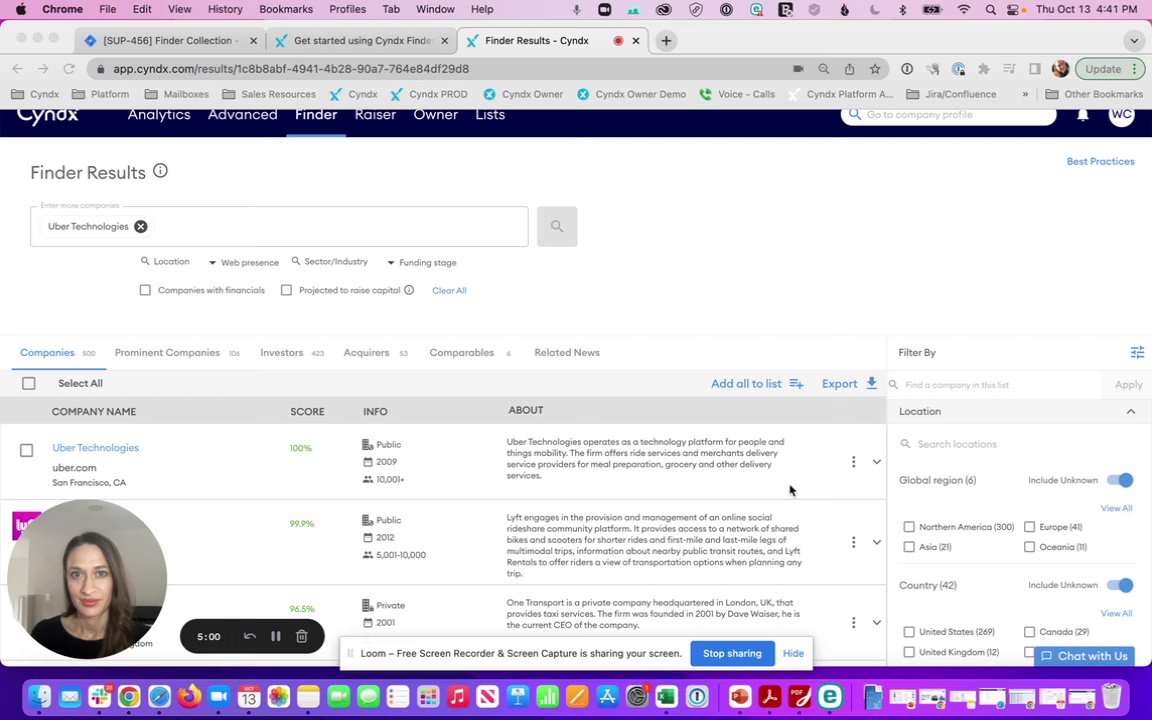
Task: Expand the Uber Technologies row details
Action: tap(876, 462)
